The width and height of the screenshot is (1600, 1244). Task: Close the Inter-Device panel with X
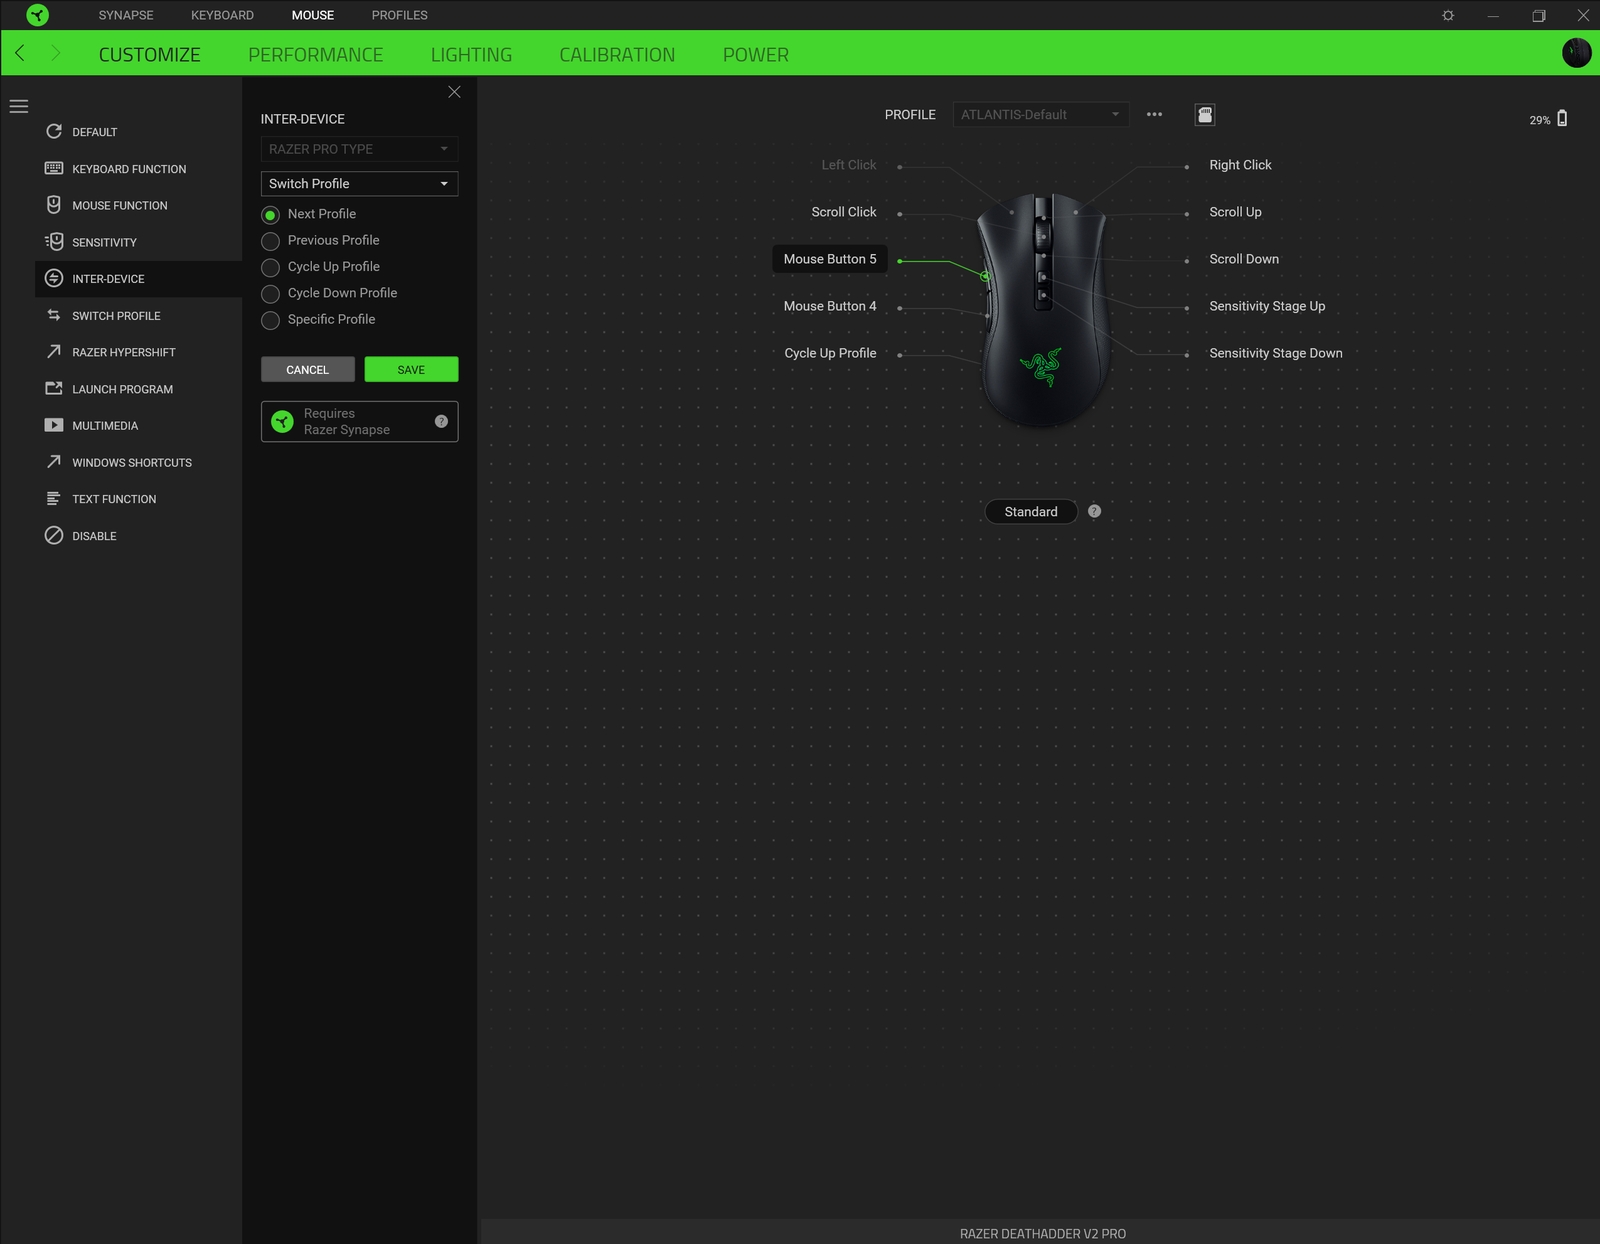click(x=454, y=92)
